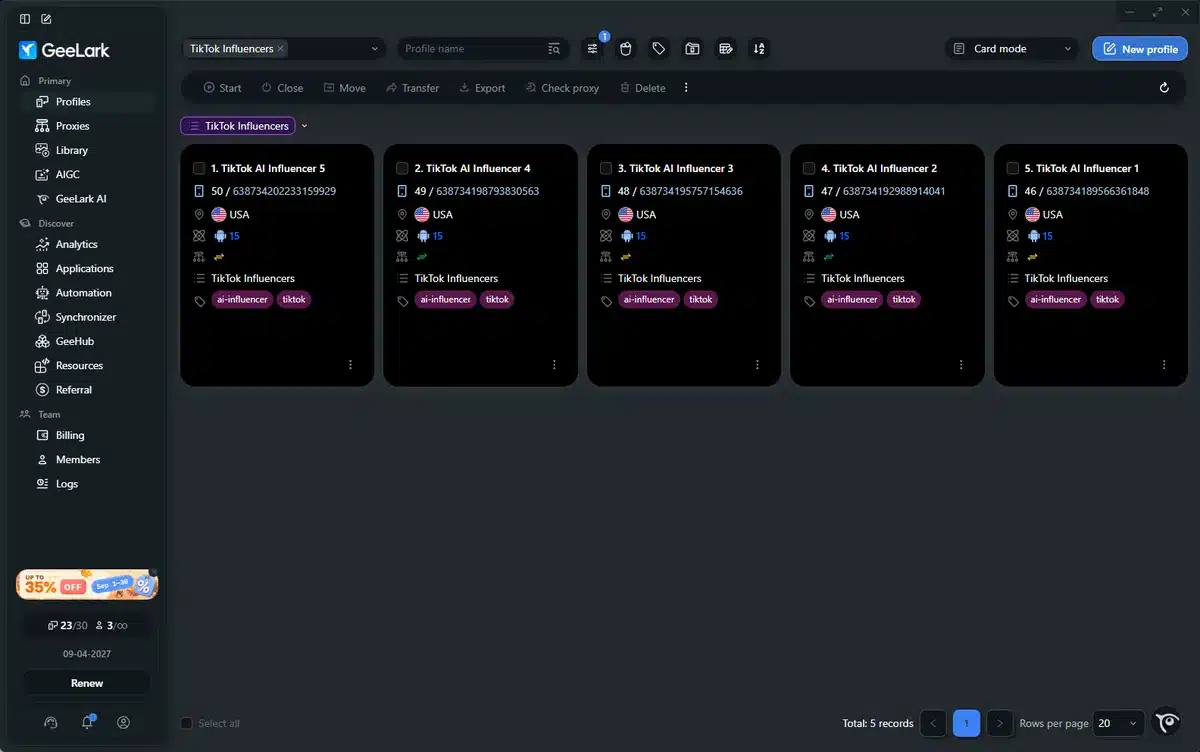1200x752 pixels.
Task: Click the edit note icon beside sidebar toggle
Action: (x=47, y=19)
